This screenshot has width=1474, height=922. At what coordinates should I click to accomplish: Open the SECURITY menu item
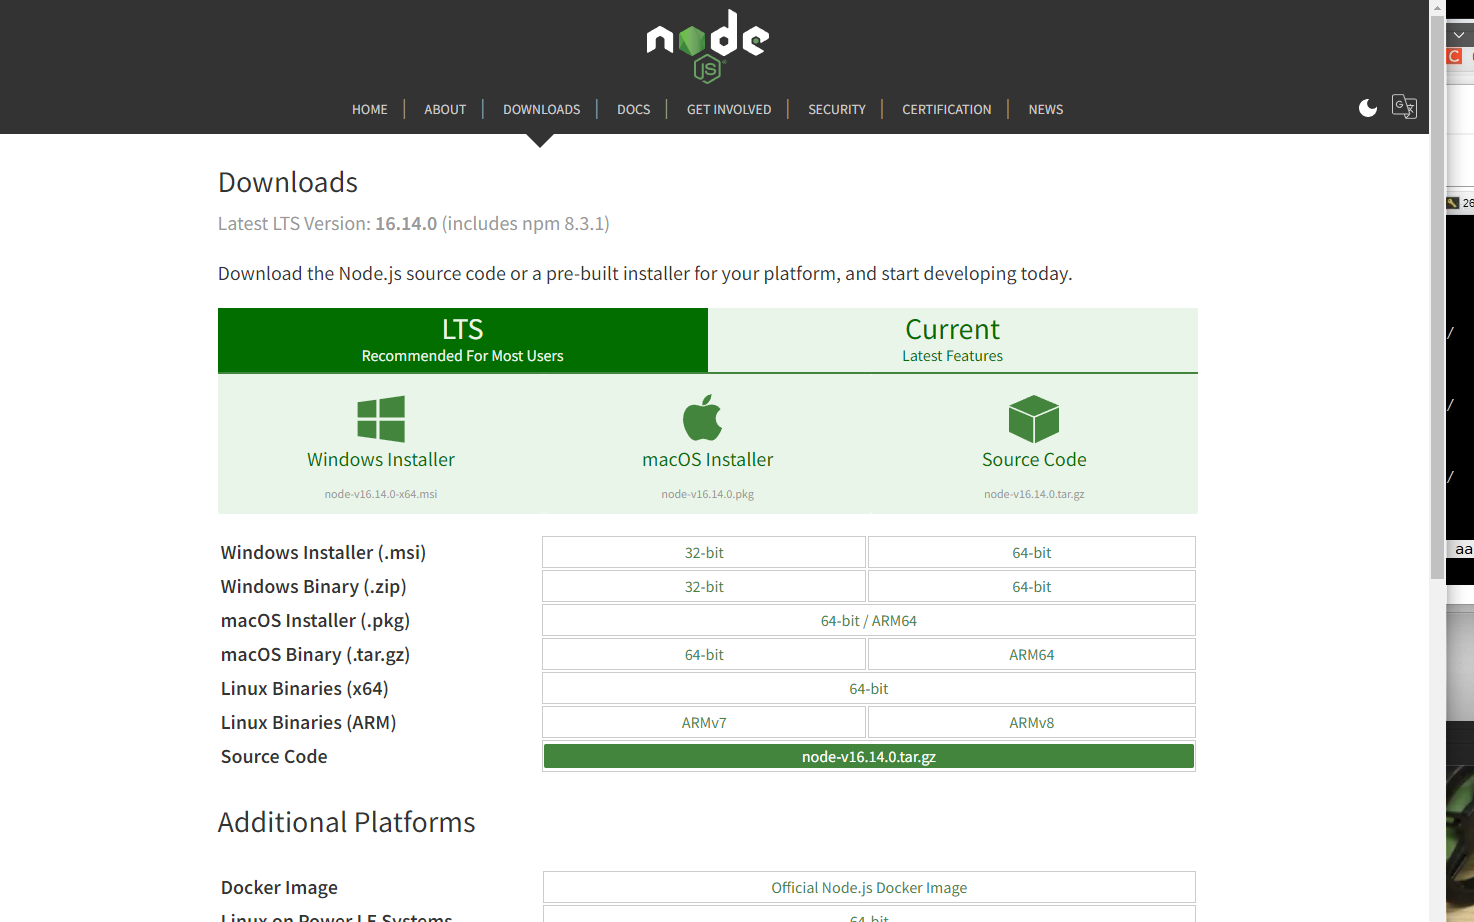pos(837,110)
